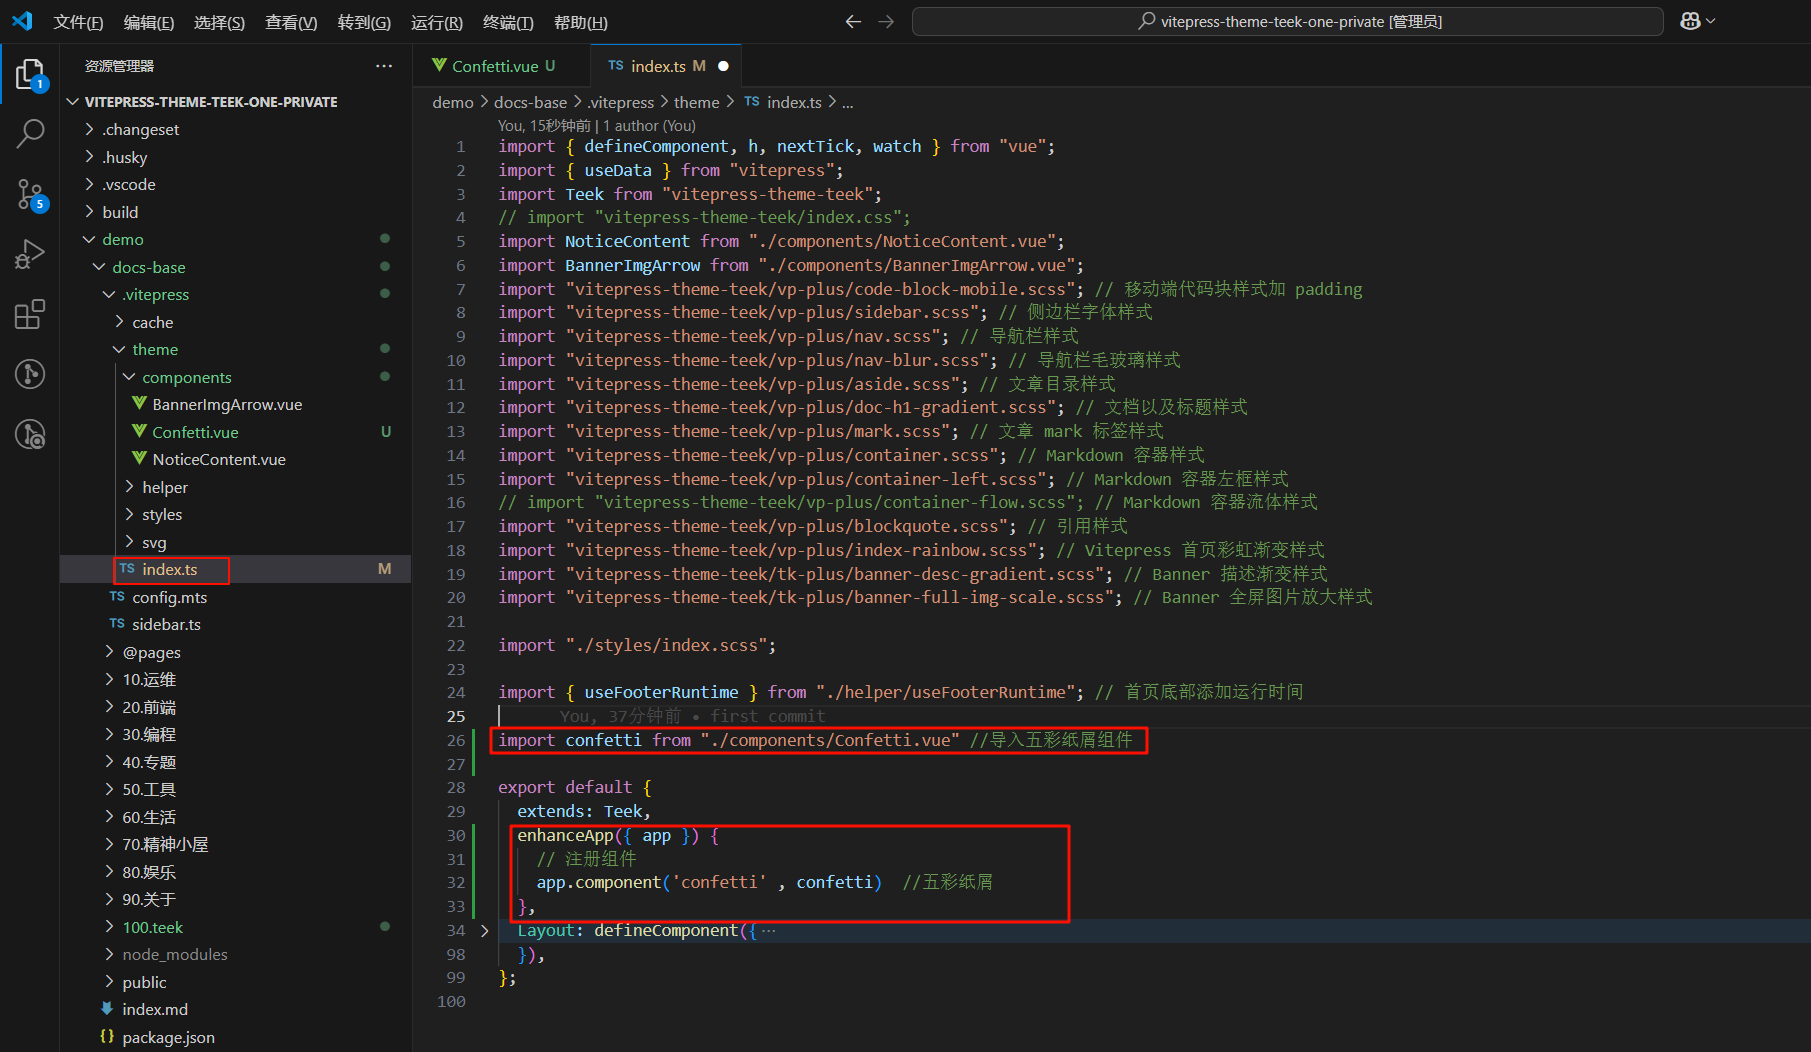
Task: Open index.md file in explorer
Action: pyautogui.click(x=155, y=1010)
